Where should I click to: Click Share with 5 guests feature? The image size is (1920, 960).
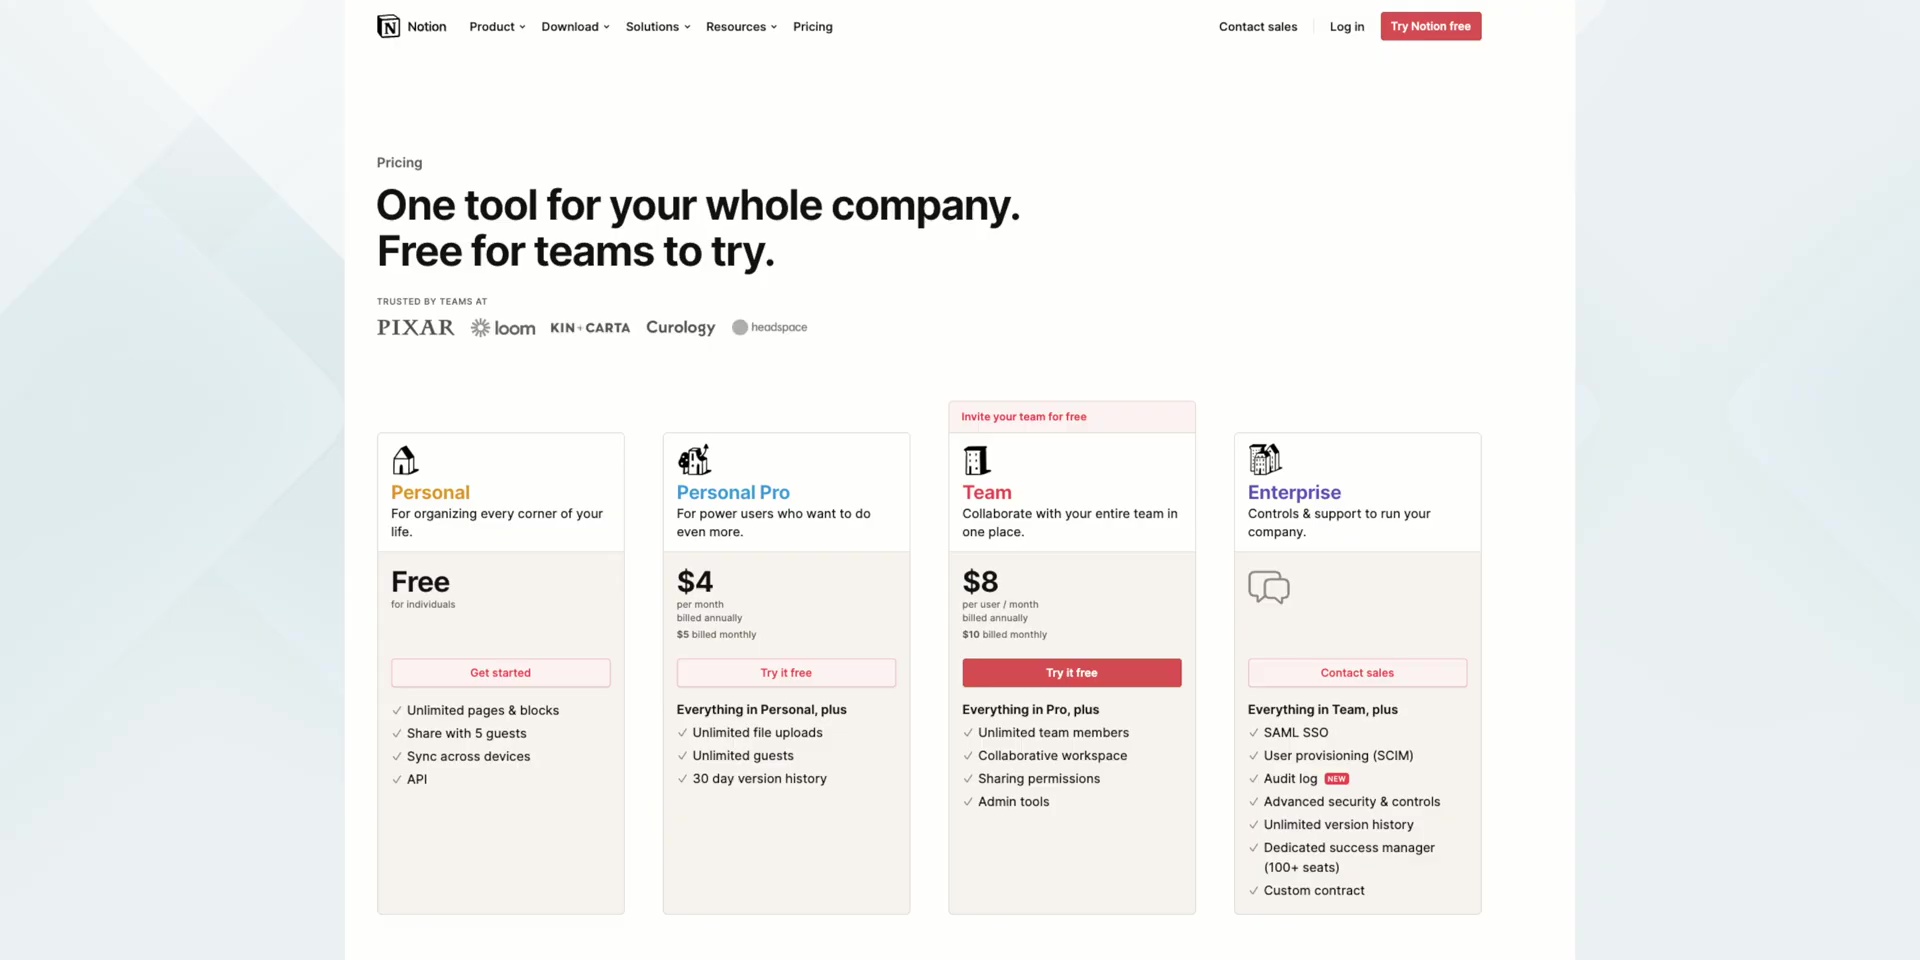point(466,734)
